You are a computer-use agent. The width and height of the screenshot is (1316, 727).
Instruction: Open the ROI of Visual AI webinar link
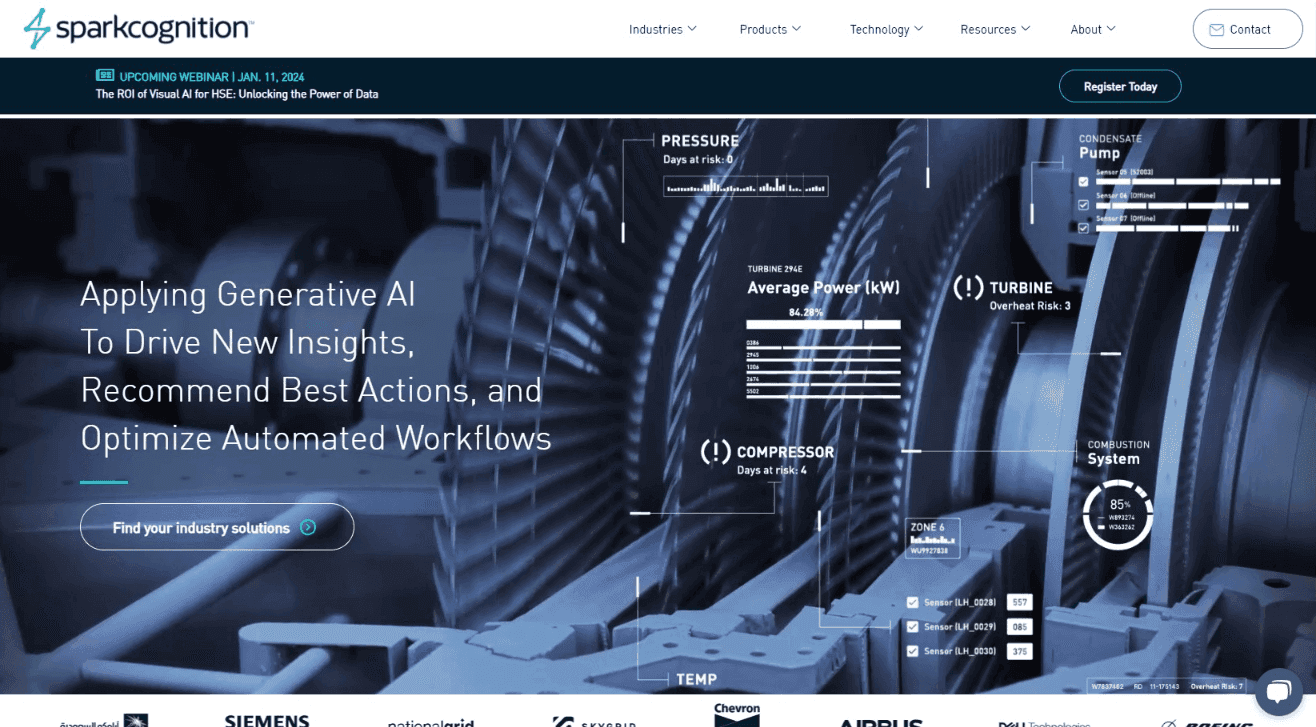(x=237, y=94)
